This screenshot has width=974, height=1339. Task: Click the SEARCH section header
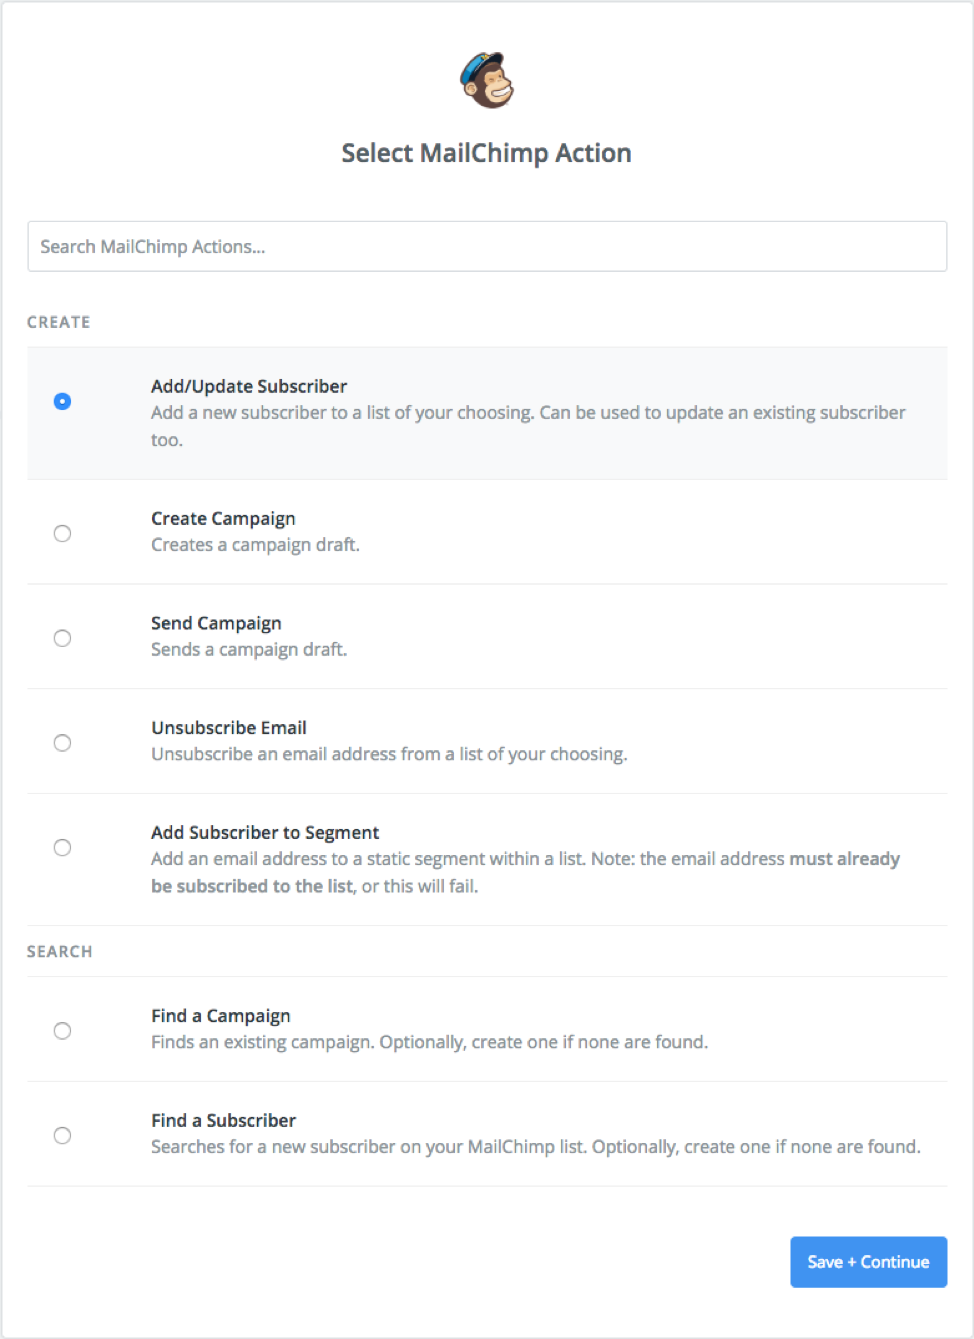coord(59,951)
